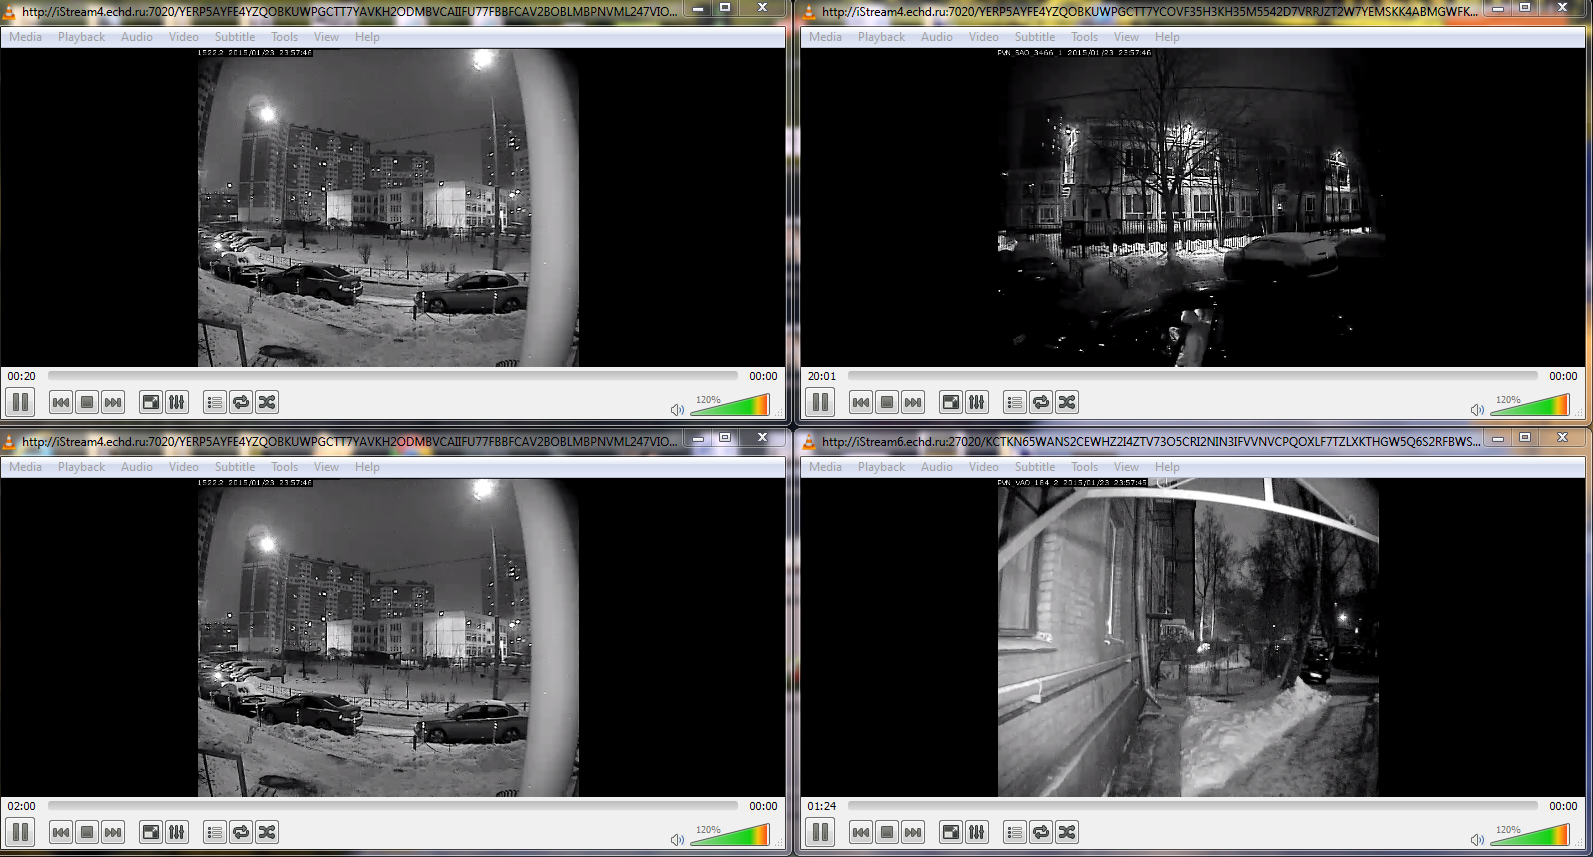Toggle fullscreen in the bottom-right VLC window
The width and height of the screenshot is (1593, 857).
coord(951,832)
